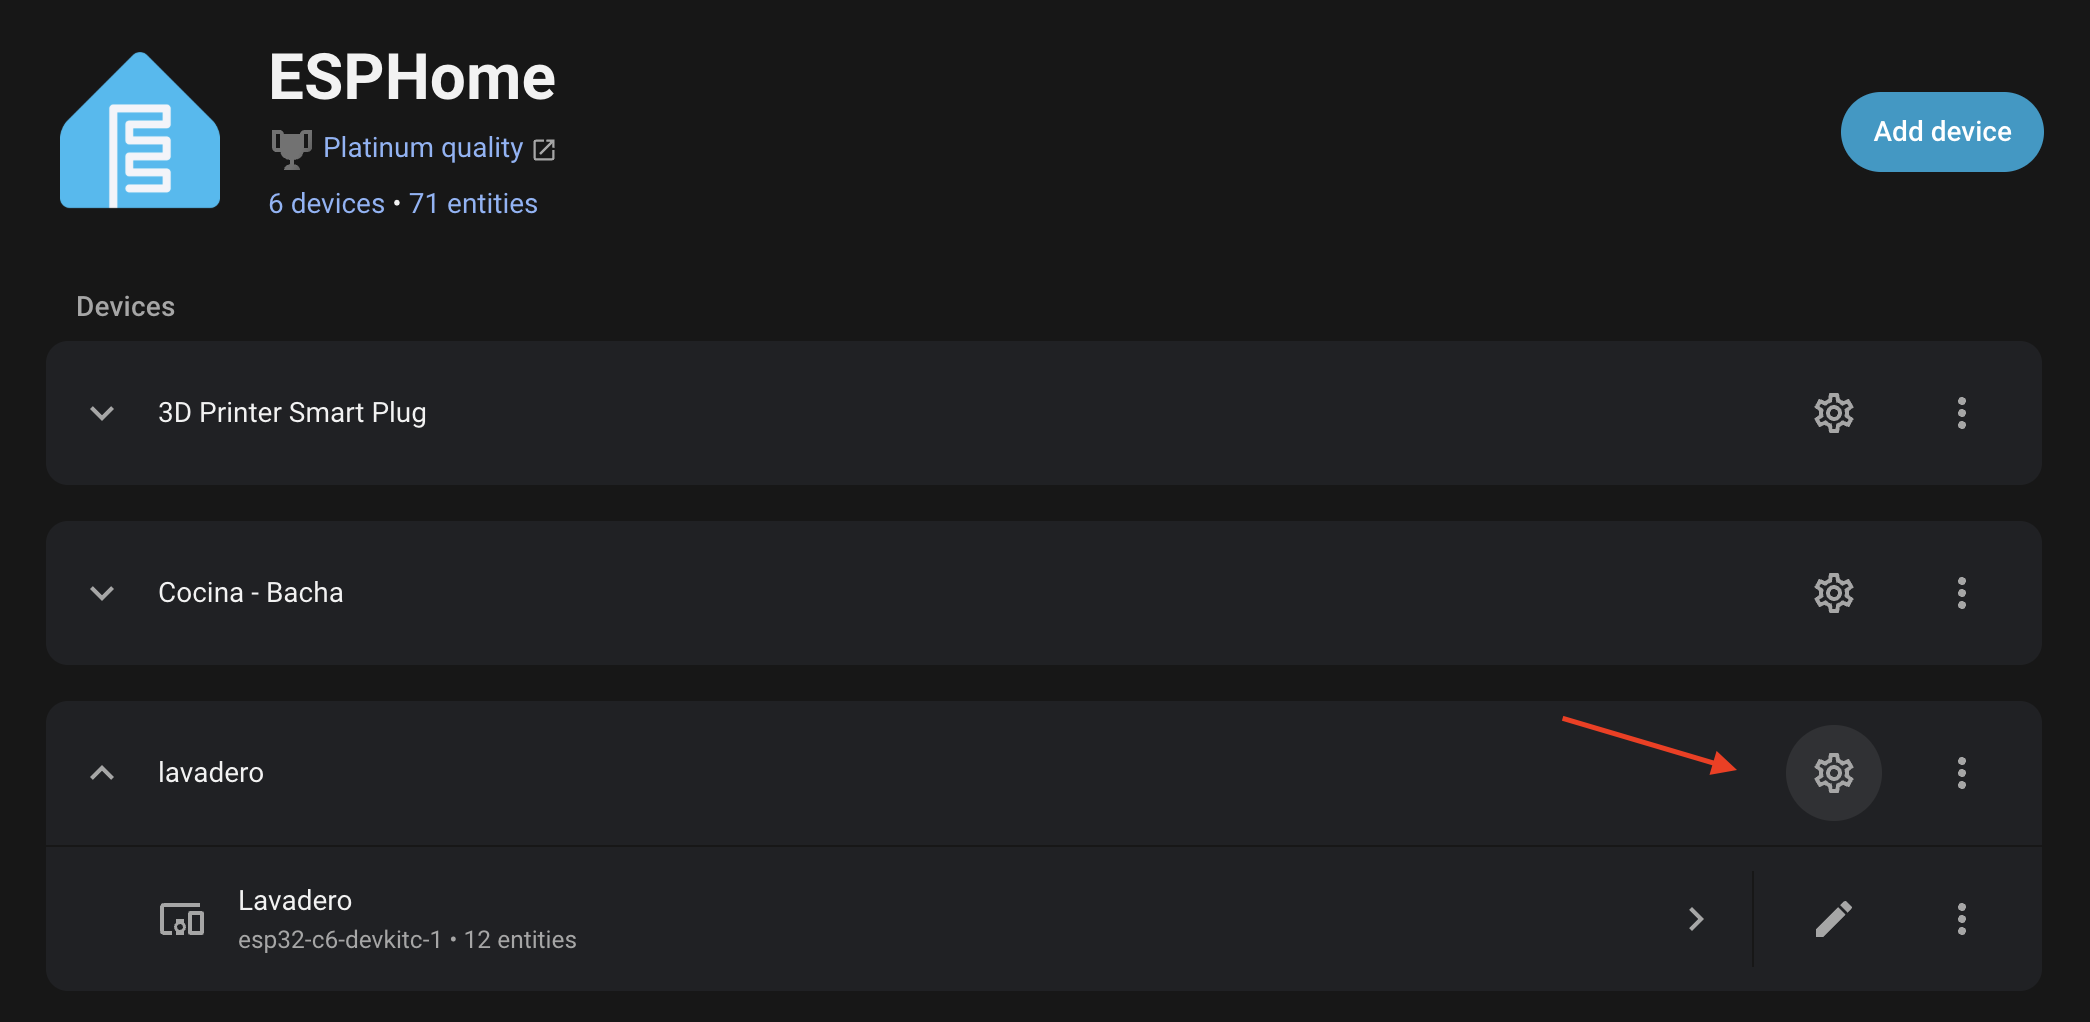Click the device icon beside Lavadero
The width and height of the screenshot is (2090, 1022).
tap(182, 919)
